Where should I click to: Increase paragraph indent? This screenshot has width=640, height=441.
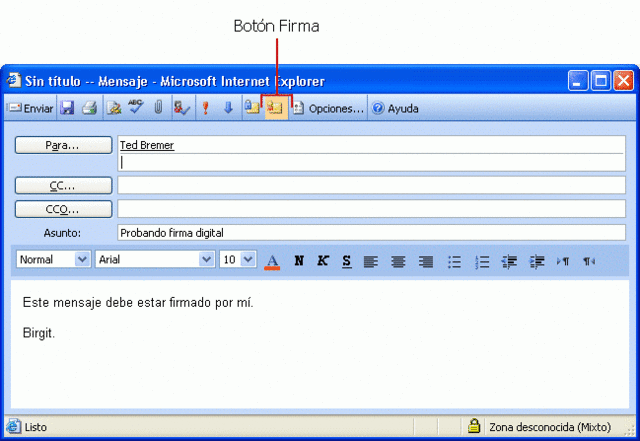(x=537, y=261)
